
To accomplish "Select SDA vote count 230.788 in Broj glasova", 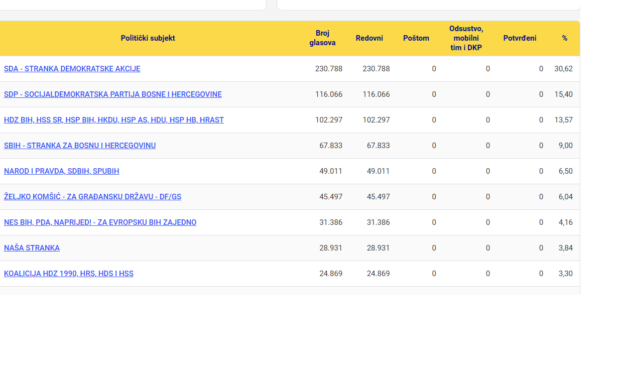I will 329,69.
